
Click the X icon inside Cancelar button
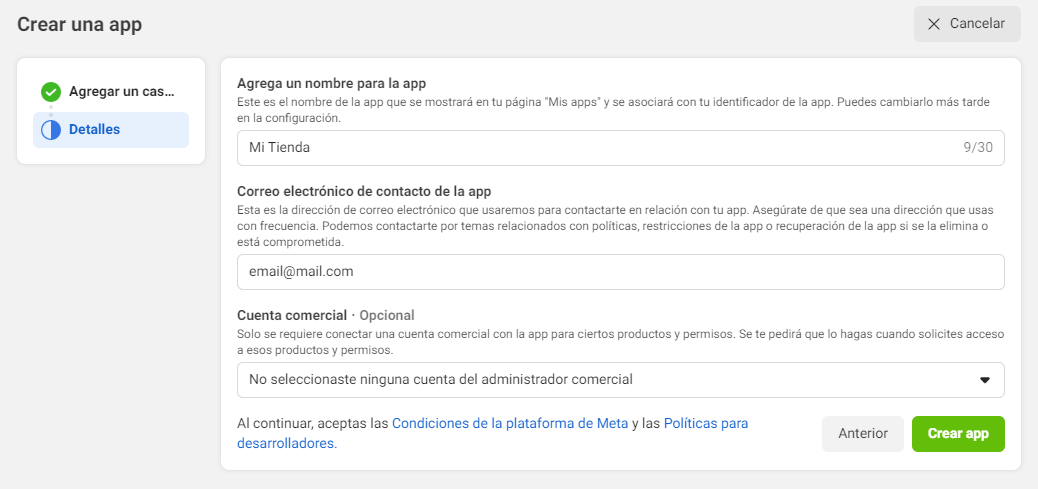pos(934,24)
